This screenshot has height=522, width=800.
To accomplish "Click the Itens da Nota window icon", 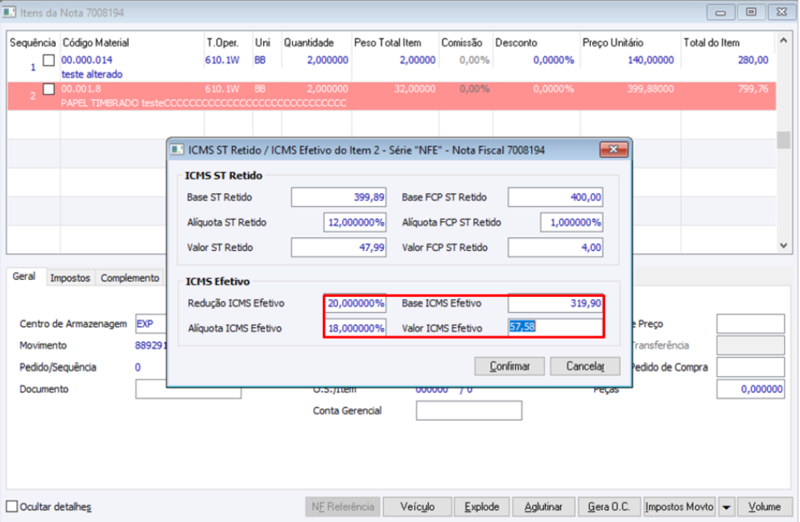I will click(x=9, y=12).
